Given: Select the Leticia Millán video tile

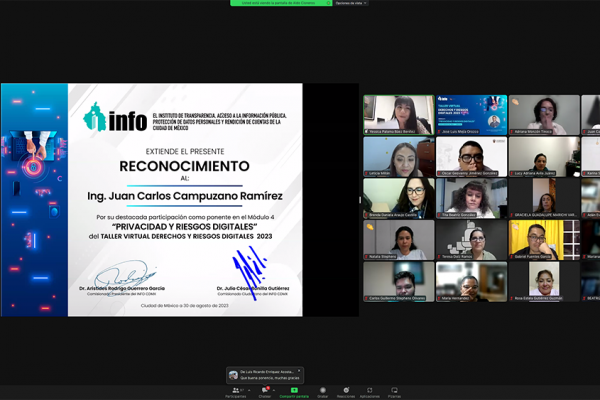Looking at the screenshot, I should point(399,157).
